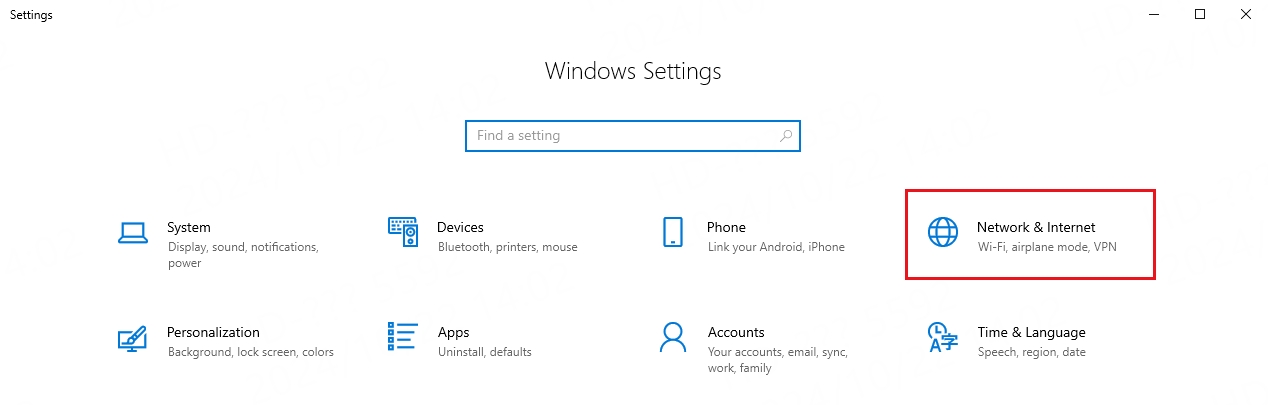The width and height of the screenshot is (1268, 405).
Task: Maximize the Settings window
Action: pyautogui.click(x=1200, y=14)
